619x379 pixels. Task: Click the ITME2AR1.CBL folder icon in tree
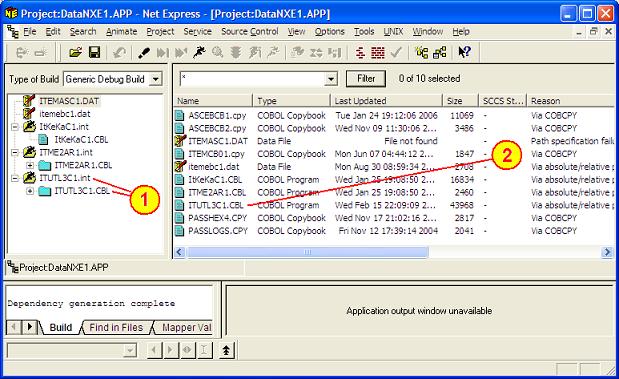click(45, 165)
